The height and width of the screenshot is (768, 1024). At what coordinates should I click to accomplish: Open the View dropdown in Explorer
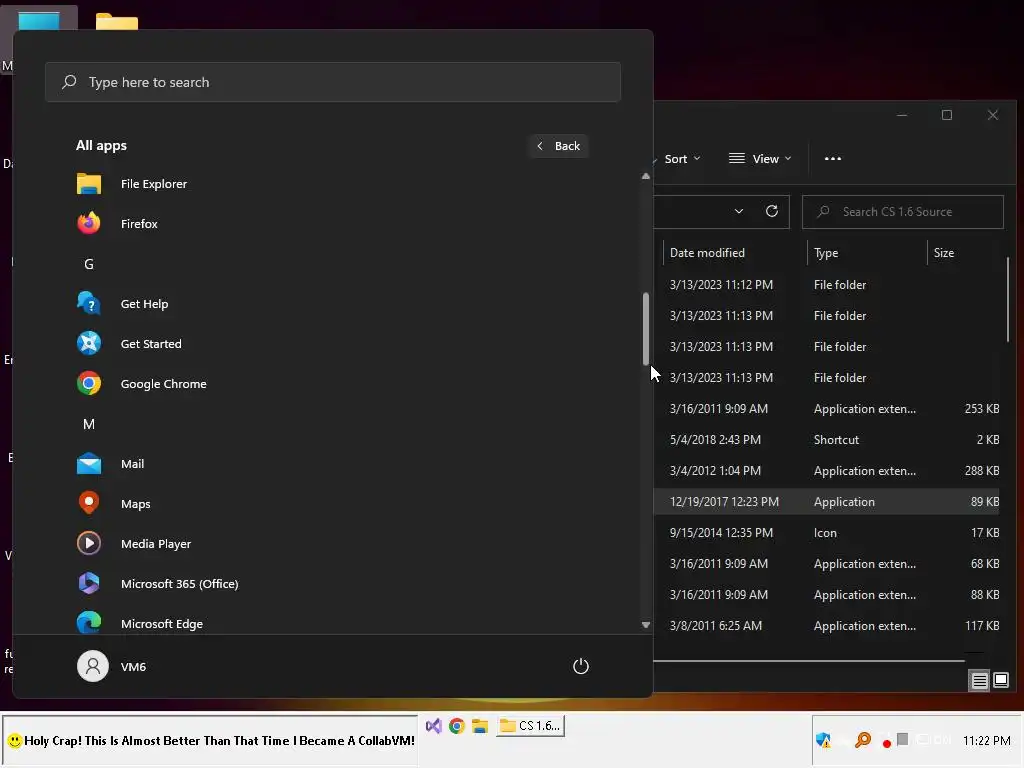(x=760, y=159)
